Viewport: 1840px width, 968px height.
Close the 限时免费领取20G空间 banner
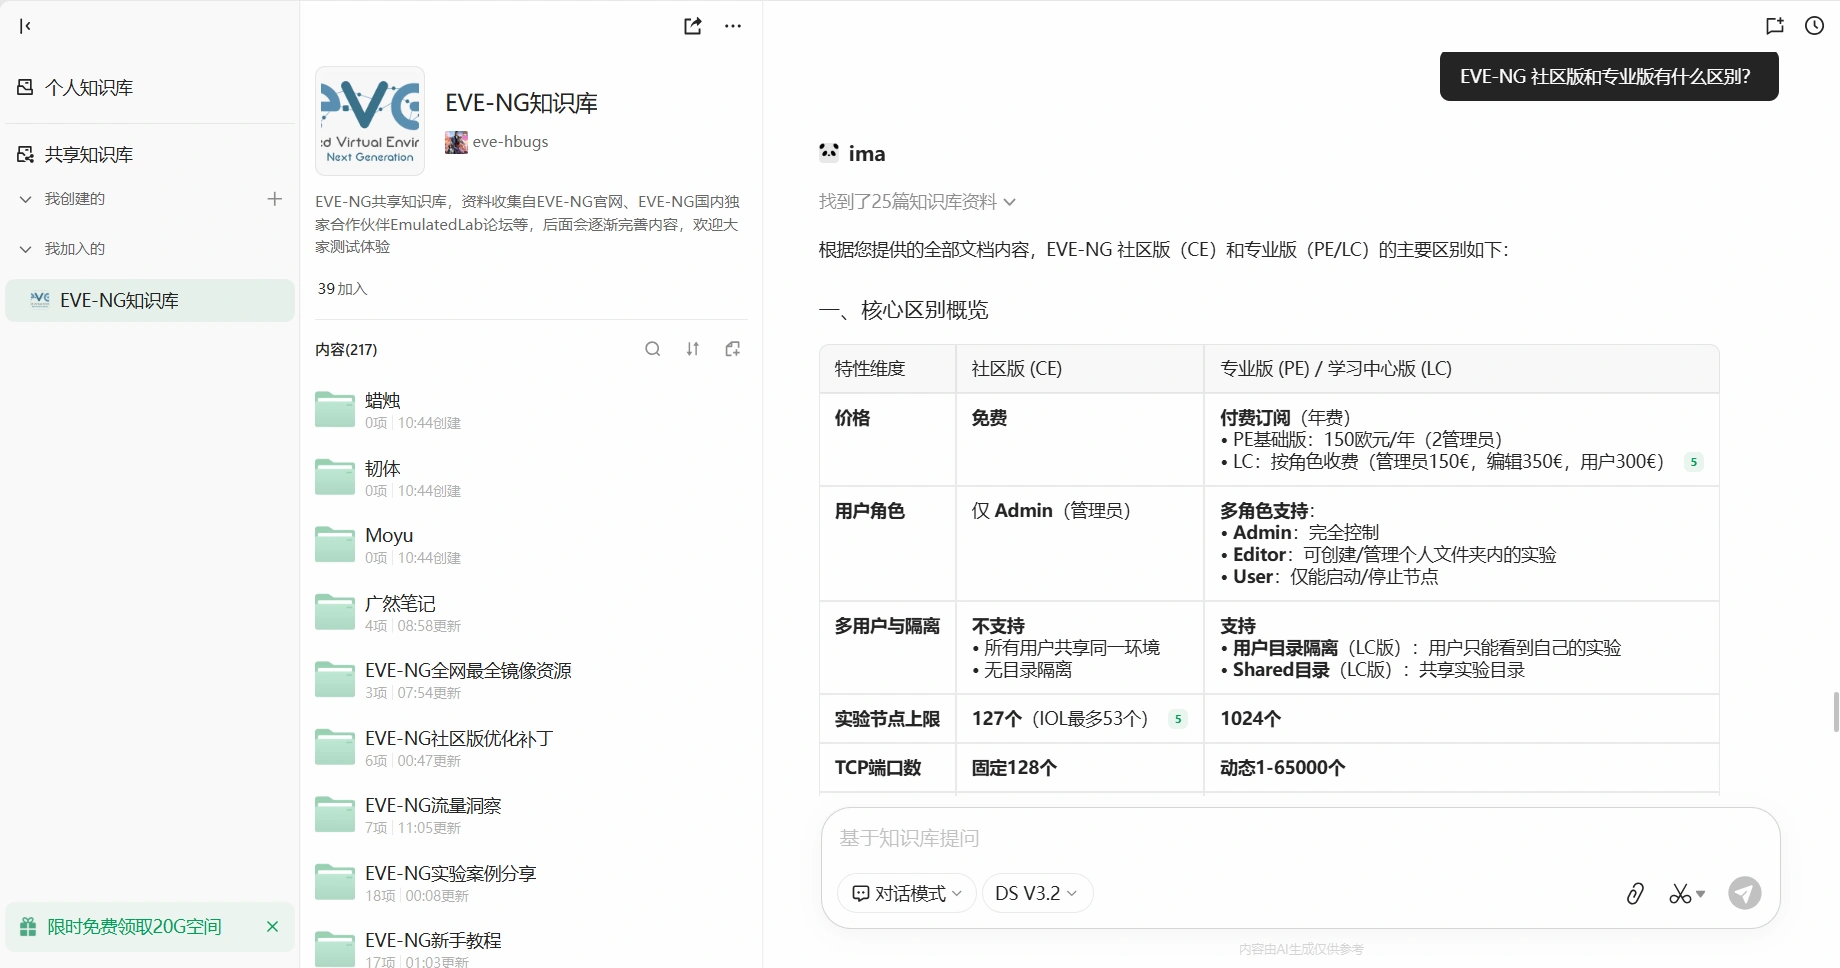(x=272, y=927)
